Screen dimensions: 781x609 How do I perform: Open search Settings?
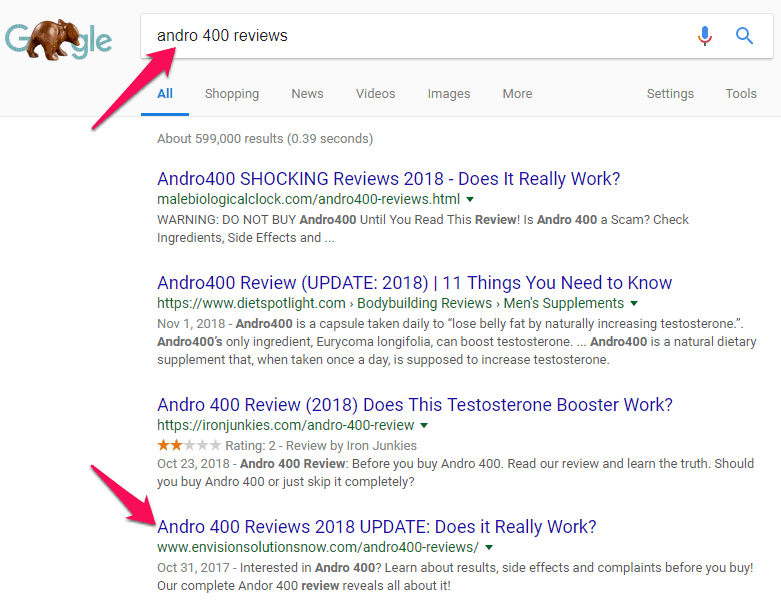(x=670, y=94)
